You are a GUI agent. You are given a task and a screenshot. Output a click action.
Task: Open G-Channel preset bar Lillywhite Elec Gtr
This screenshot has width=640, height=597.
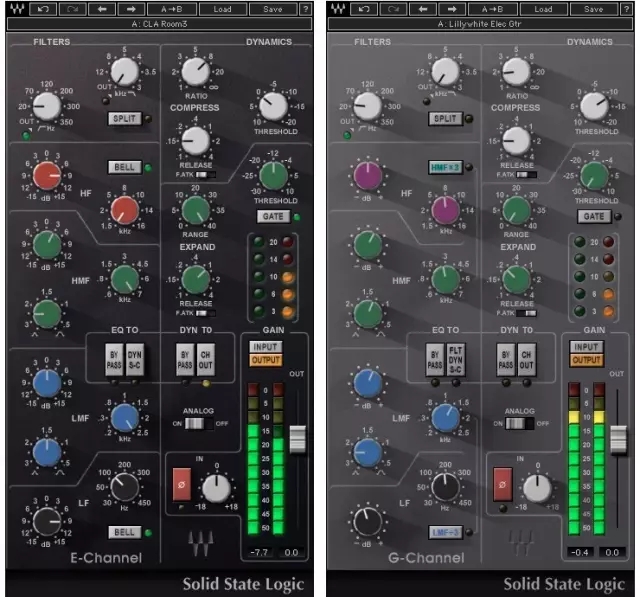coord(480,24)
